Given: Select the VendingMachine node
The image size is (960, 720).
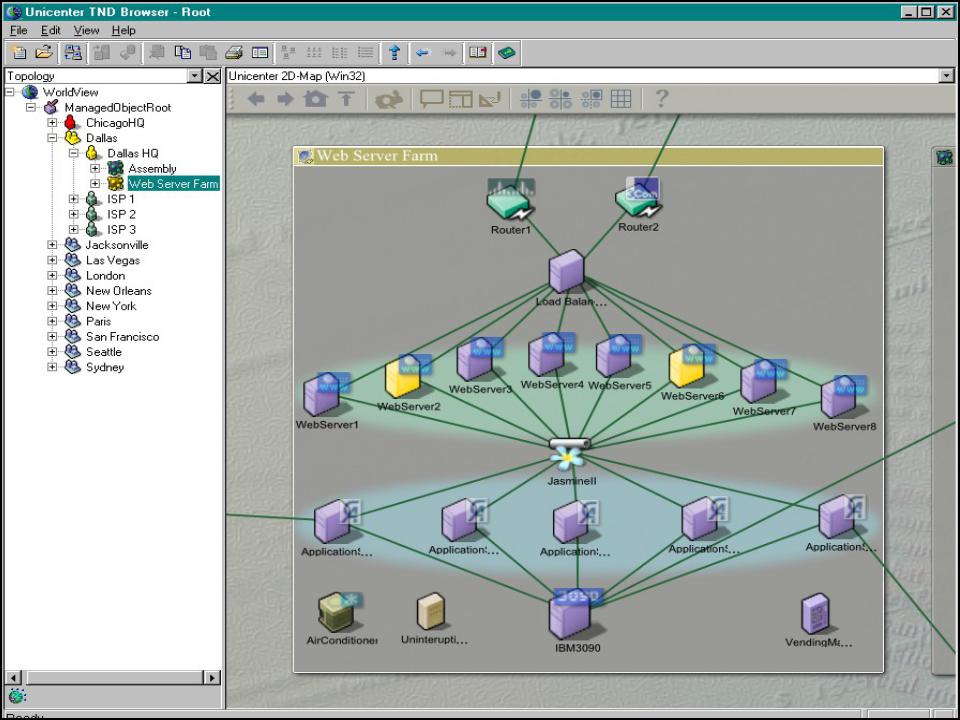Looking at the screenshot, I should pos(816,613).
